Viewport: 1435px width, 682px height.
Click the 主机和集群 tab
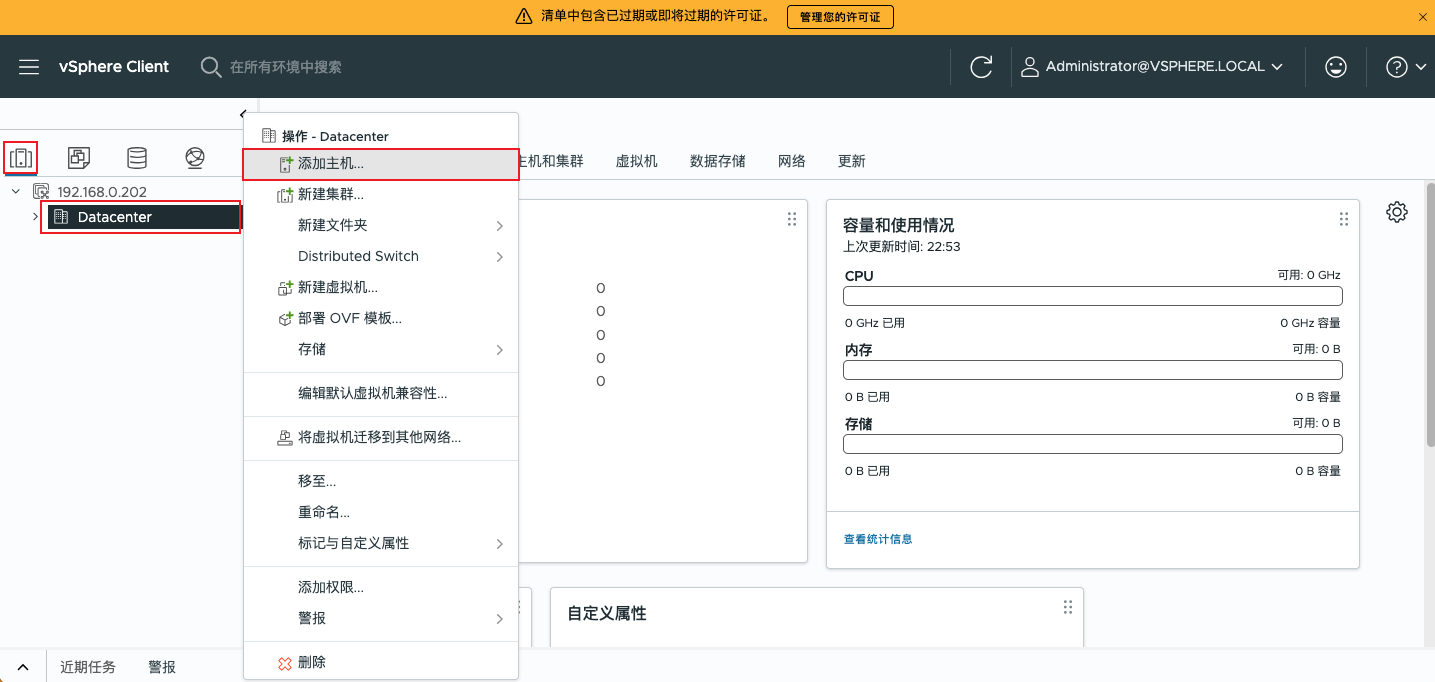coord(550,161)
